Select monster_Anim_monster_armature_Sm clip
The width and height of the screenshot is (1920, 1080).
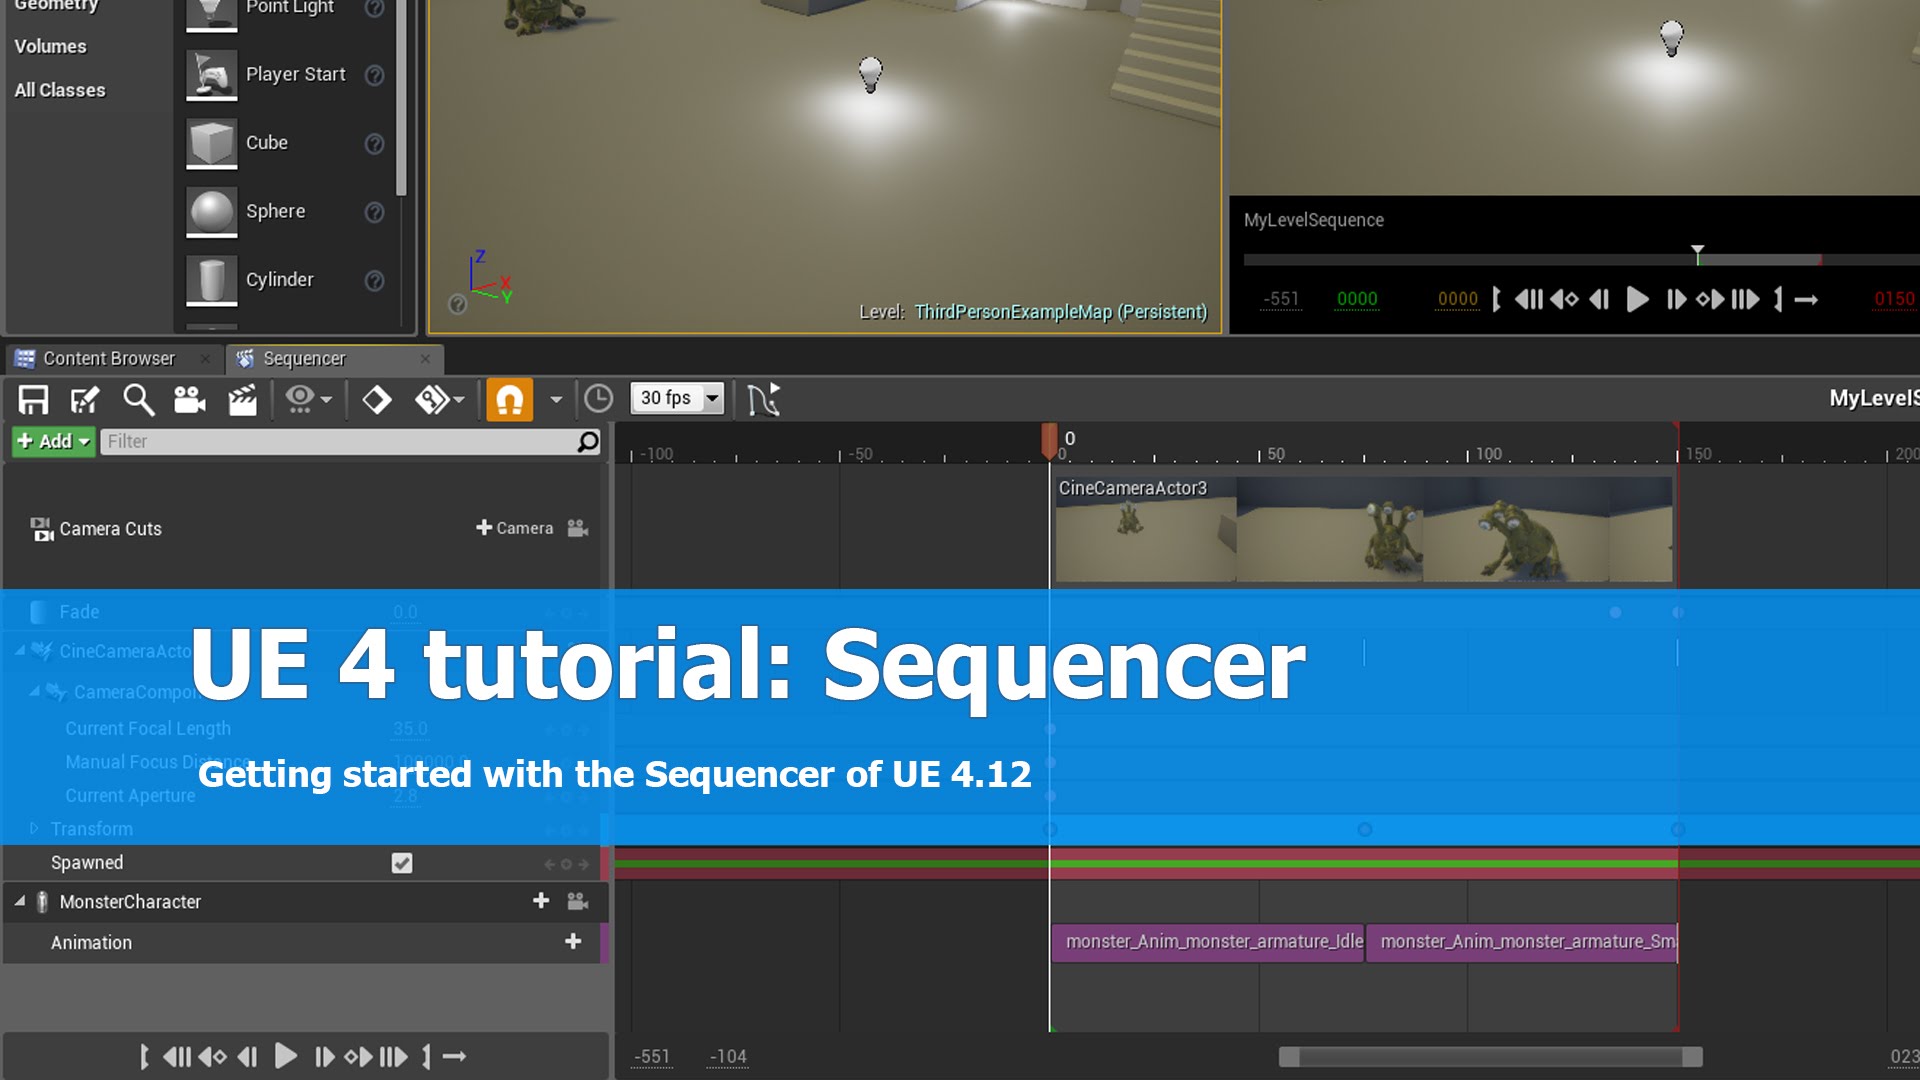tap(1522, 942)
